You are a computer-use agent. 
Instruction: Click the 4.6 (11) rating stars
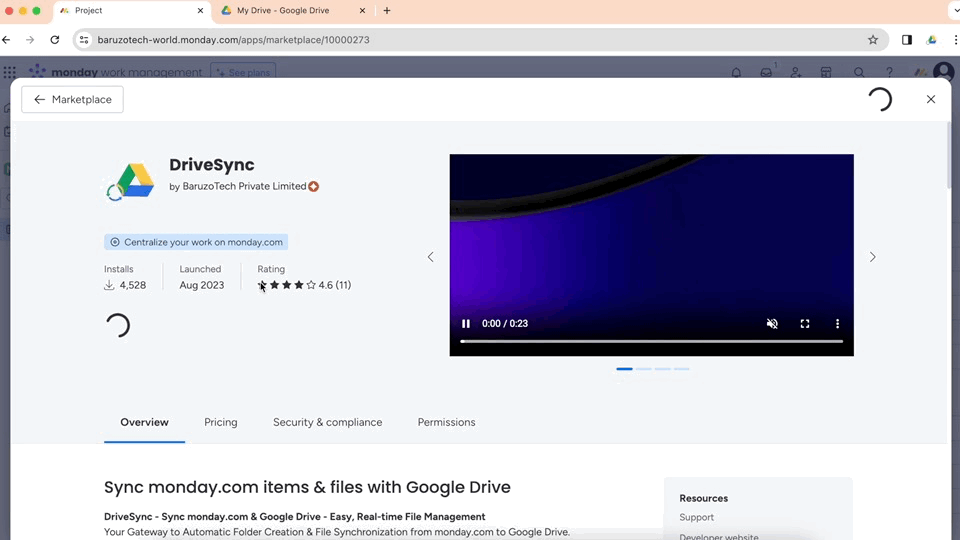click(x=304, y=285)
